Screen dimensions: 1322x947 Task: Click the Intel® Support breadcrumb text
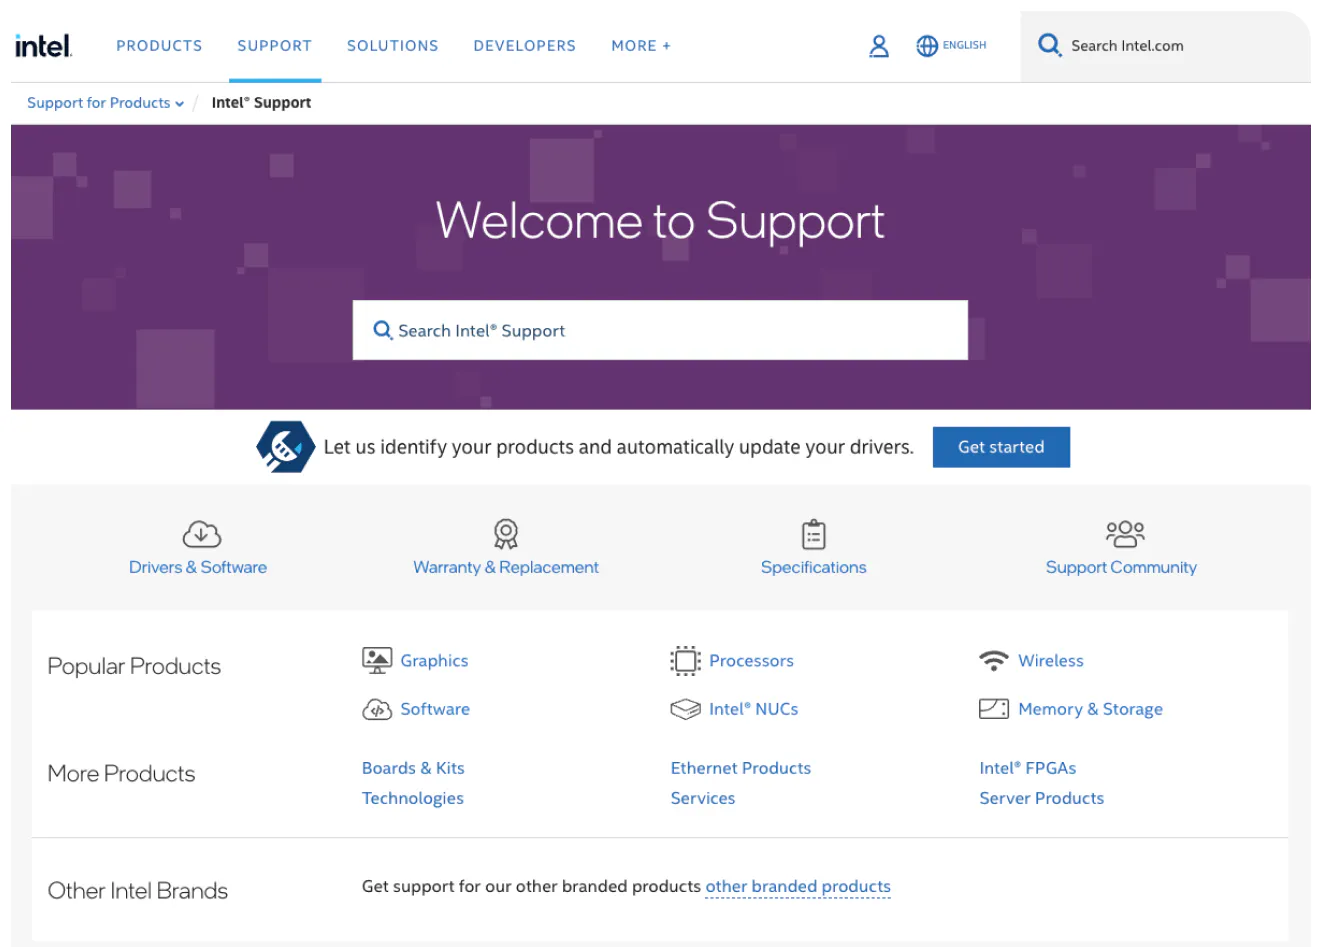pos(261,103)
